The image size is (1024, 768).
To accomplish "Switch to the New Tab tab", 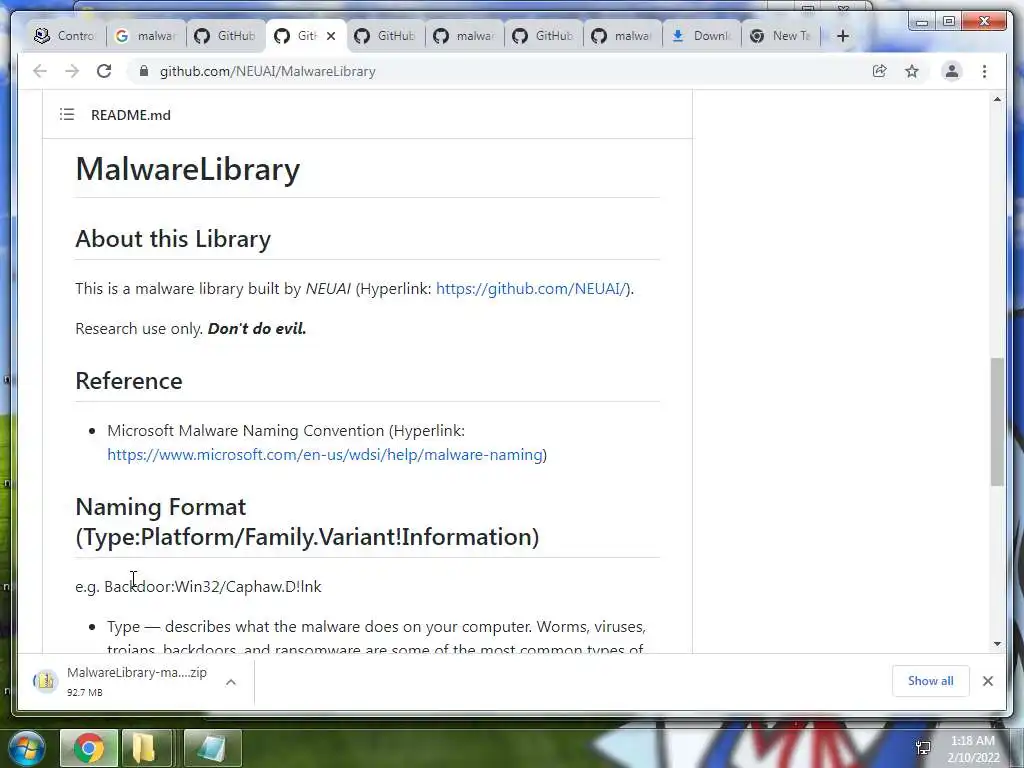I will (x=781, y=36).
